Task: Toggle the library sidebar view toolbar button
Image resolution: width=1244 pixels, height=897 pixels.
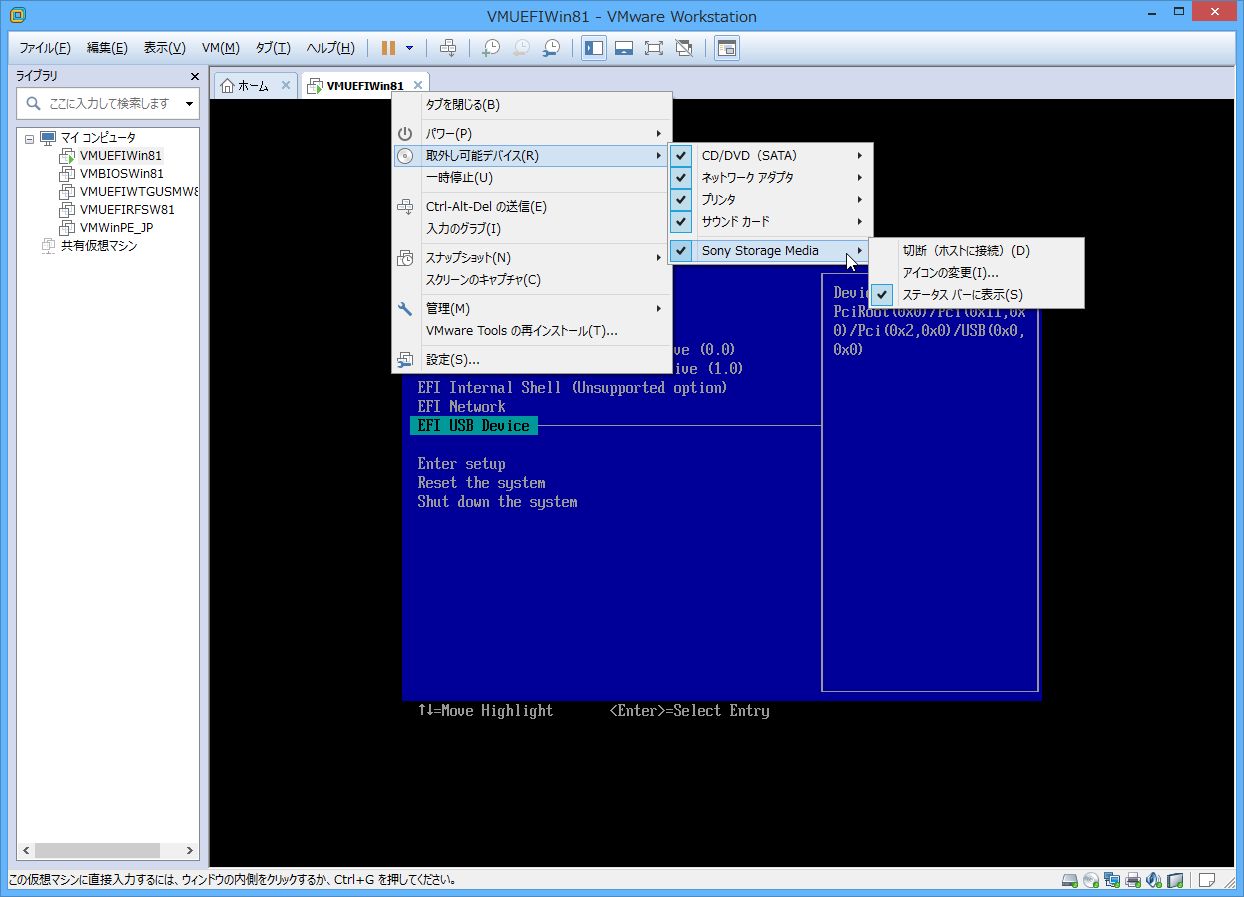Action: coord(594,48)
